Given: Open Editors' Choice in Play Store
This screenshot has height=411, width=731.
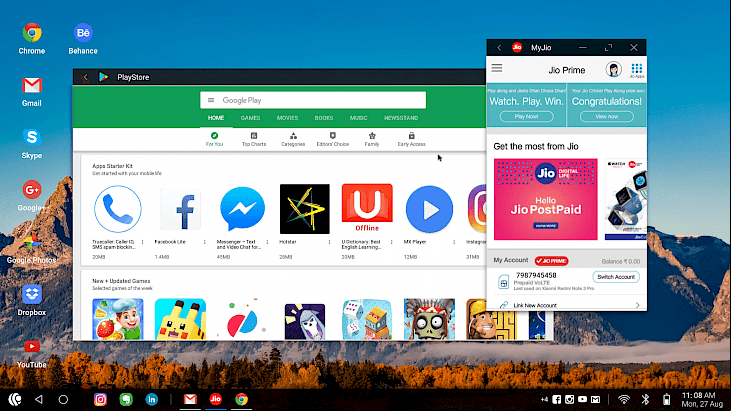Looking at the screenshot, I should coord(332,139).
